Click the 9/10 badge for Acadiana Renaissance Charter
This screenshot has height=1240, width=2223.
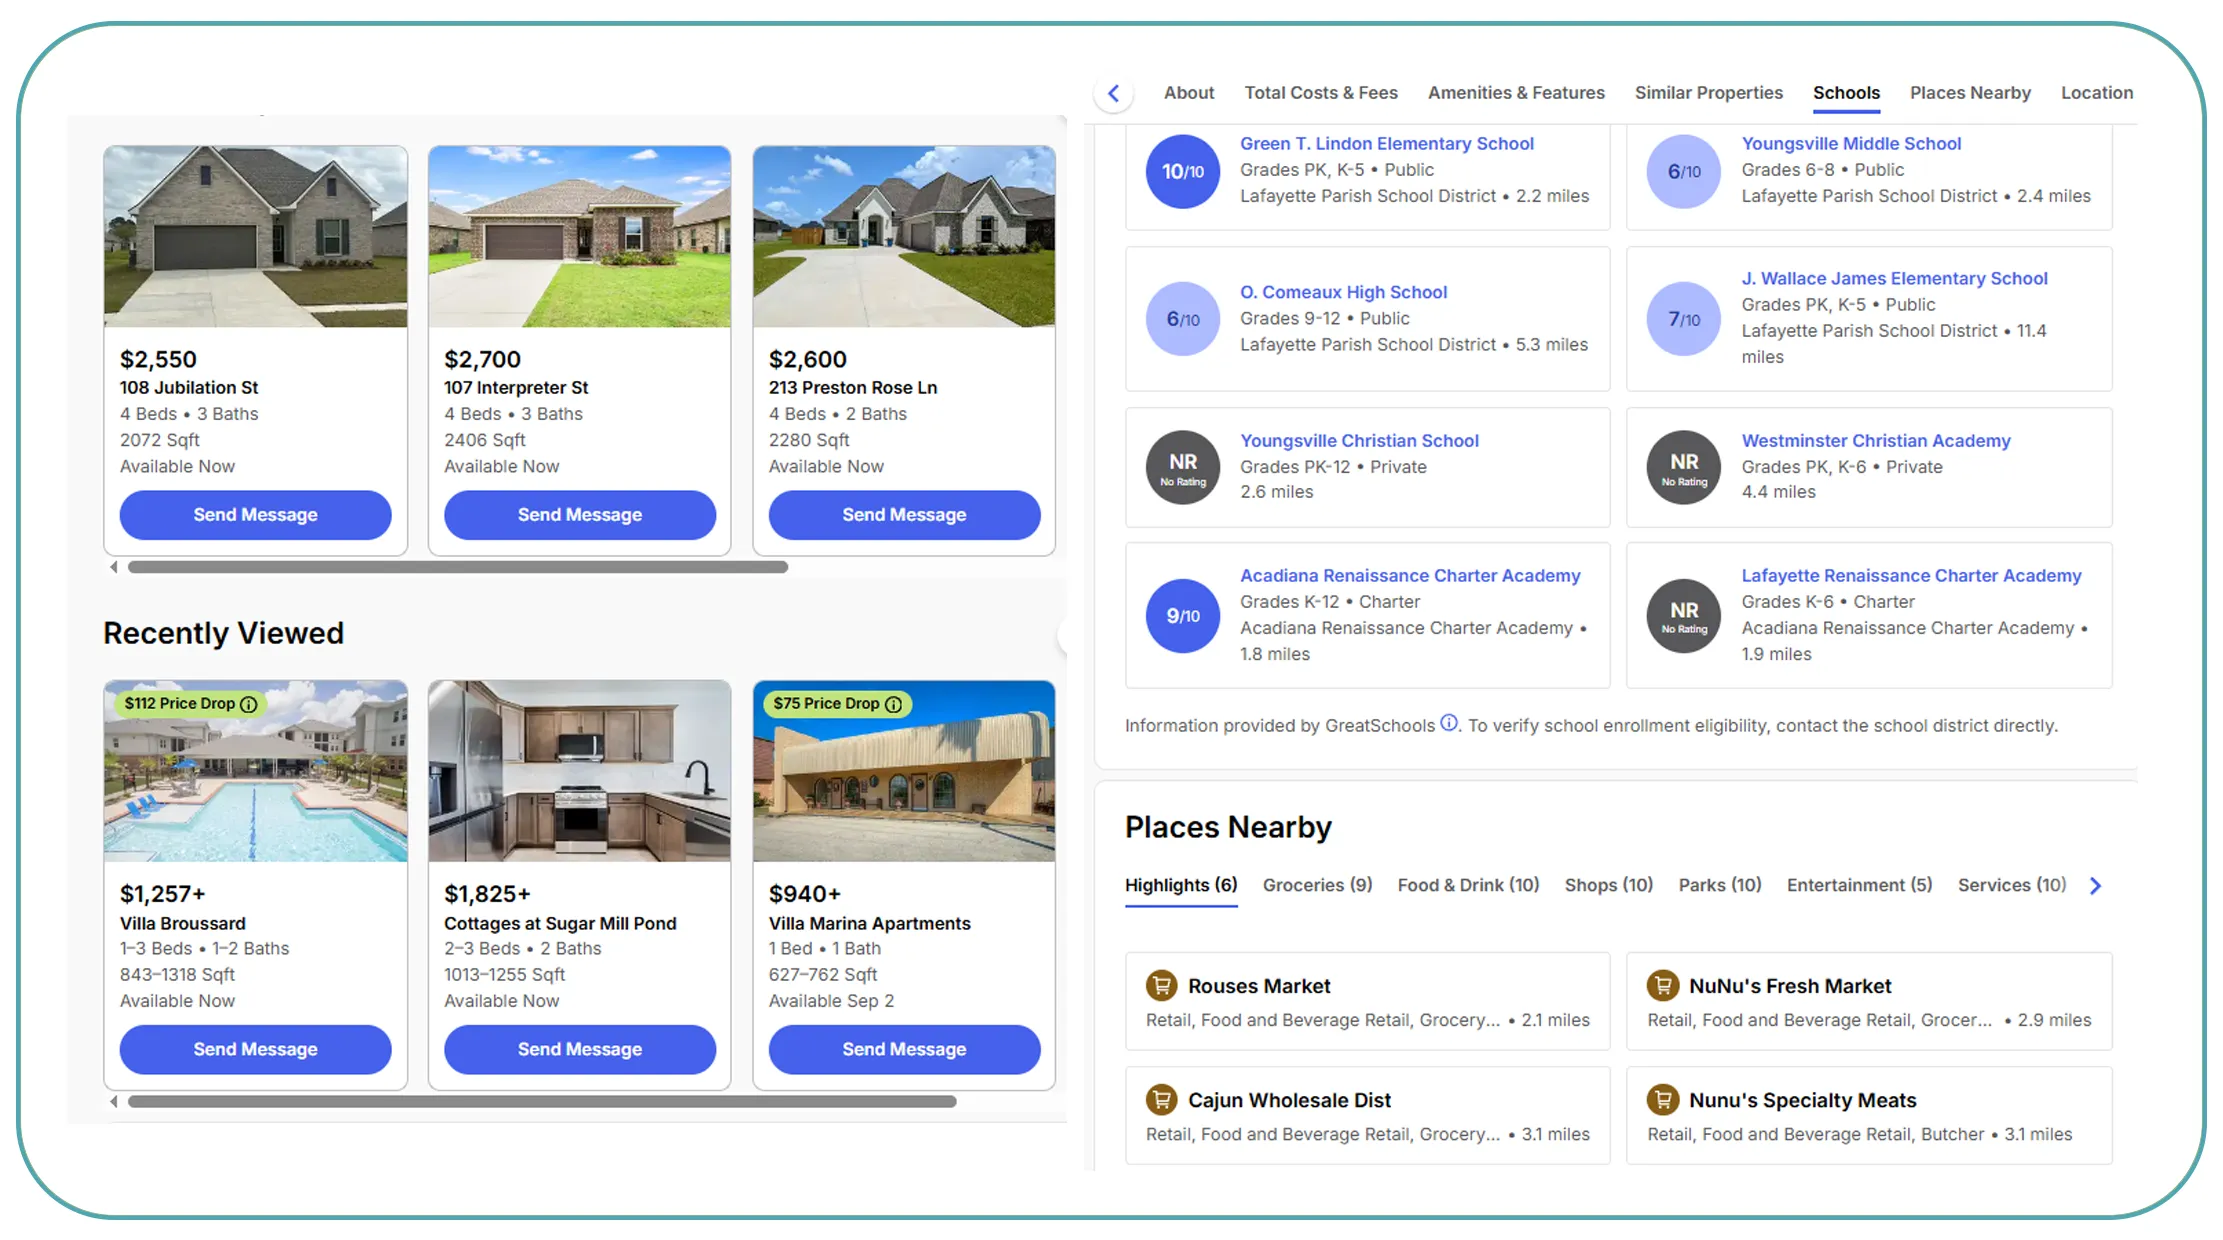[1183, 616]
